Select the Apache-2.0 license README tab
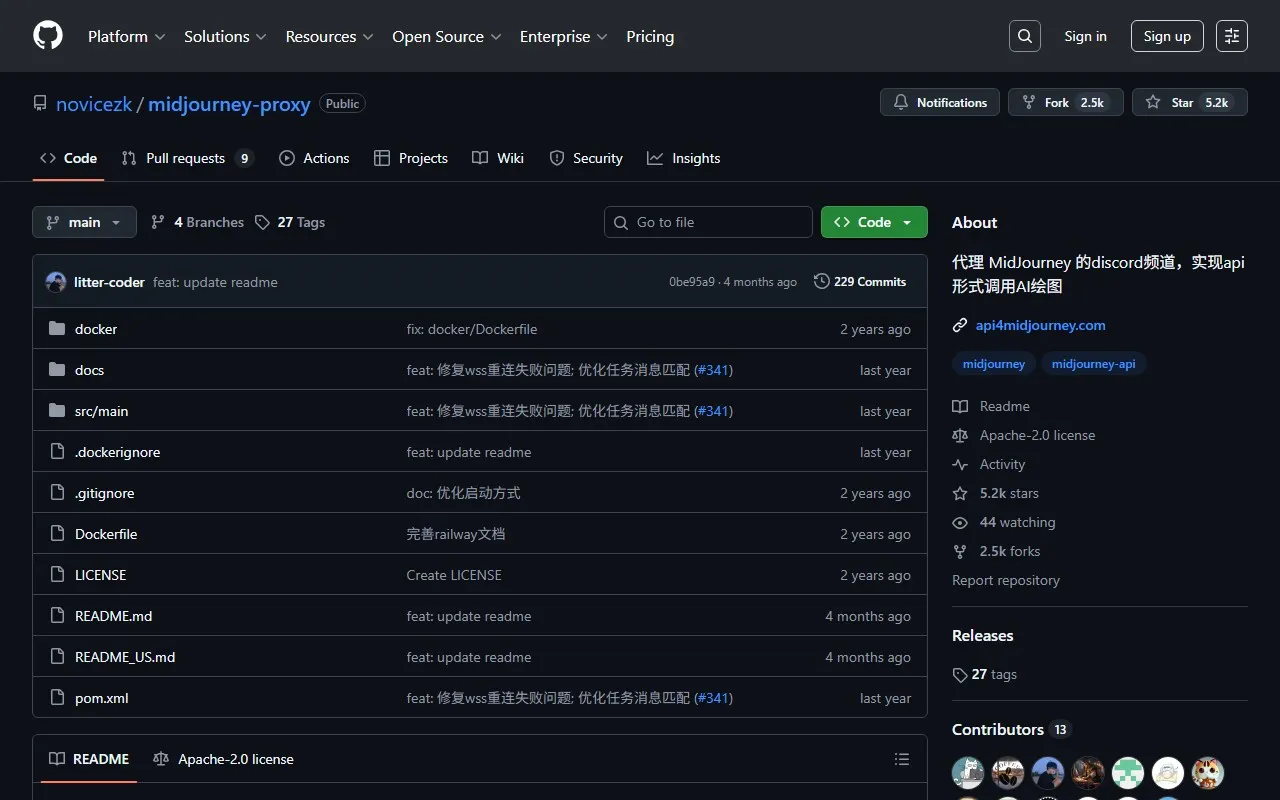 [224, 759]
